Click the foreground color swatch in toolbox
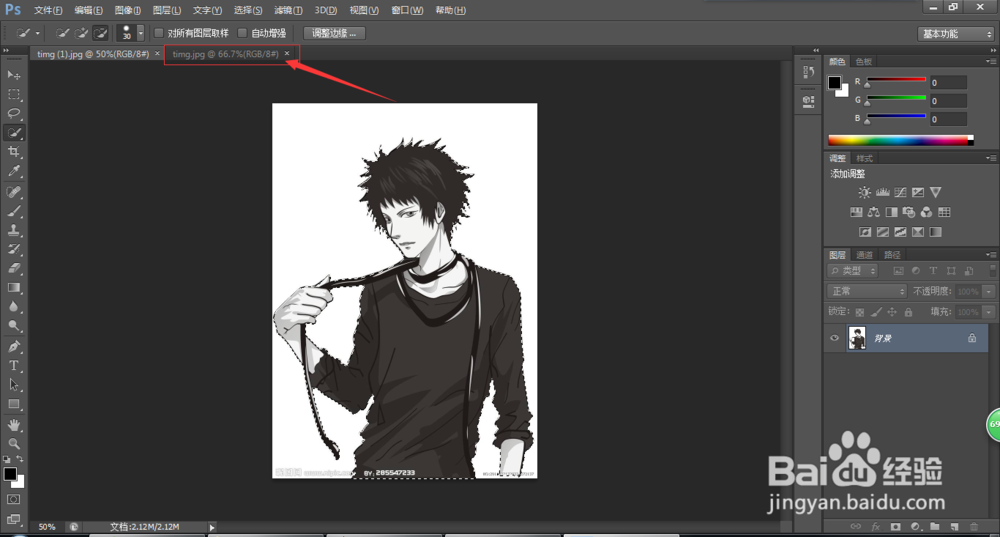This screenshot has height=537, width=1000. [x=10, y=474]
